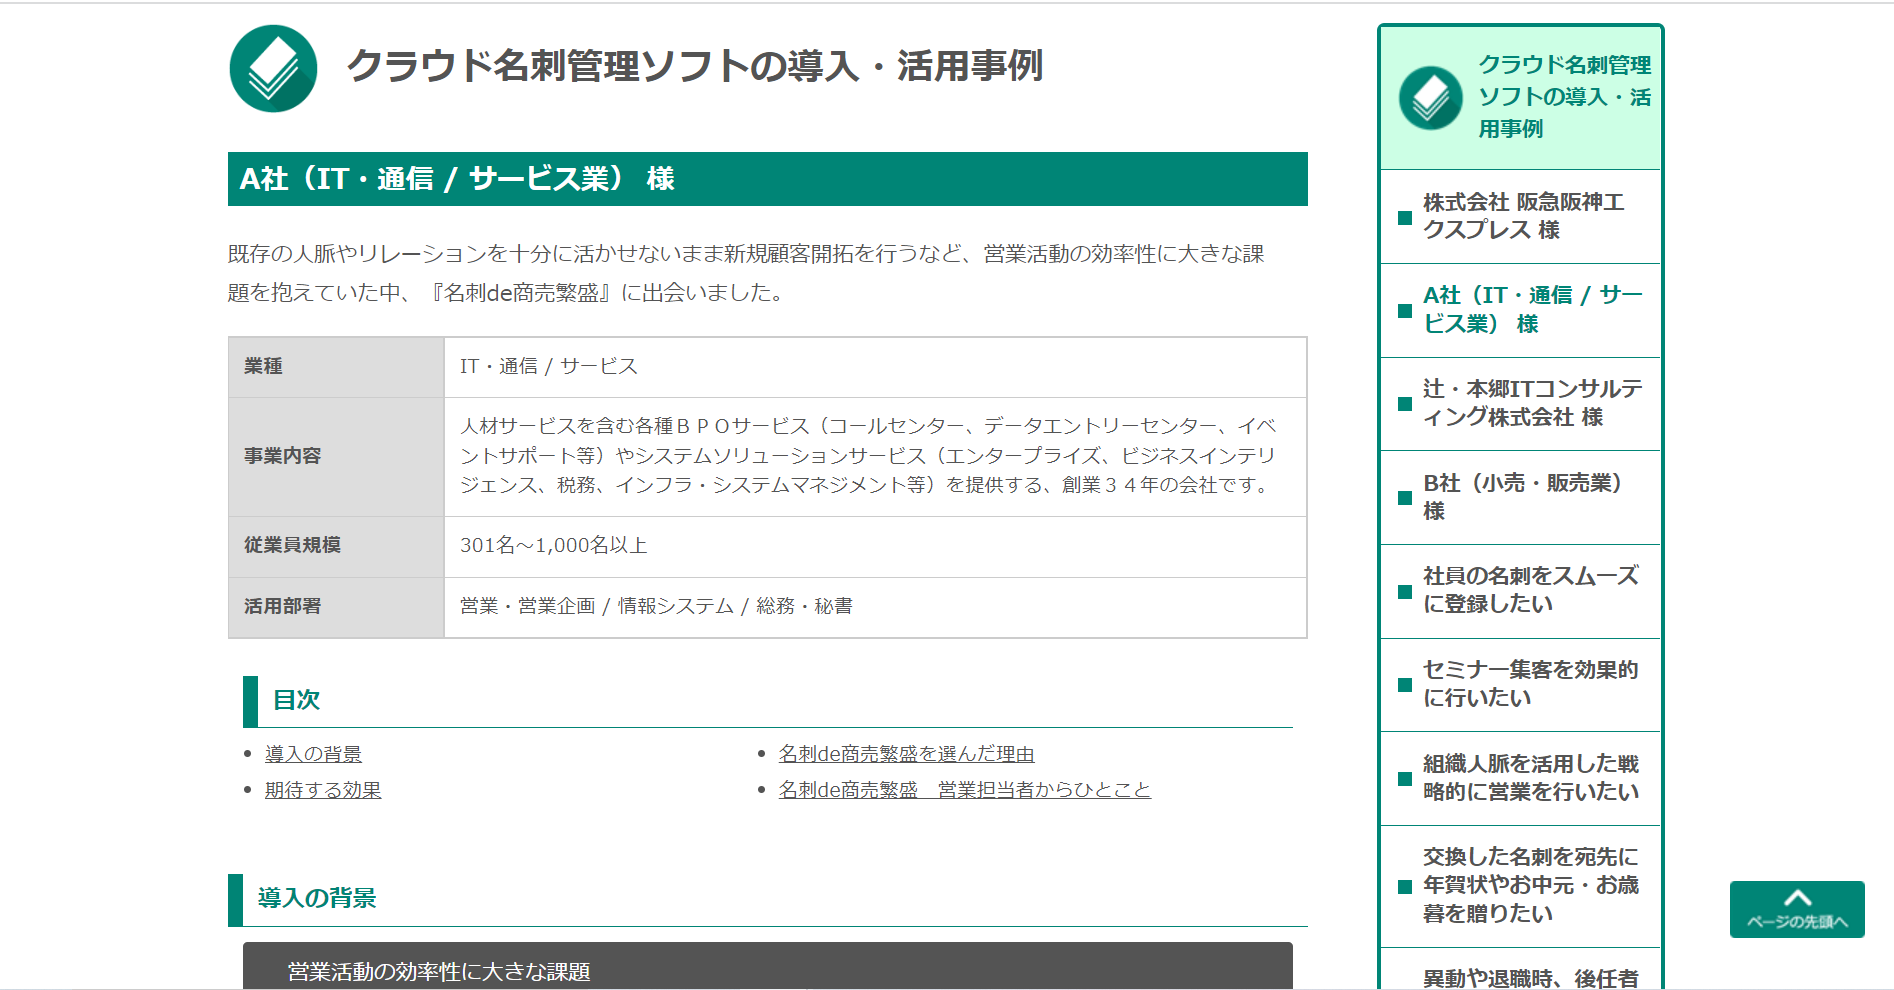Click the 導入の背景 section heading
The height and width of the screenshot is (990, 1894).
point(317,898)
